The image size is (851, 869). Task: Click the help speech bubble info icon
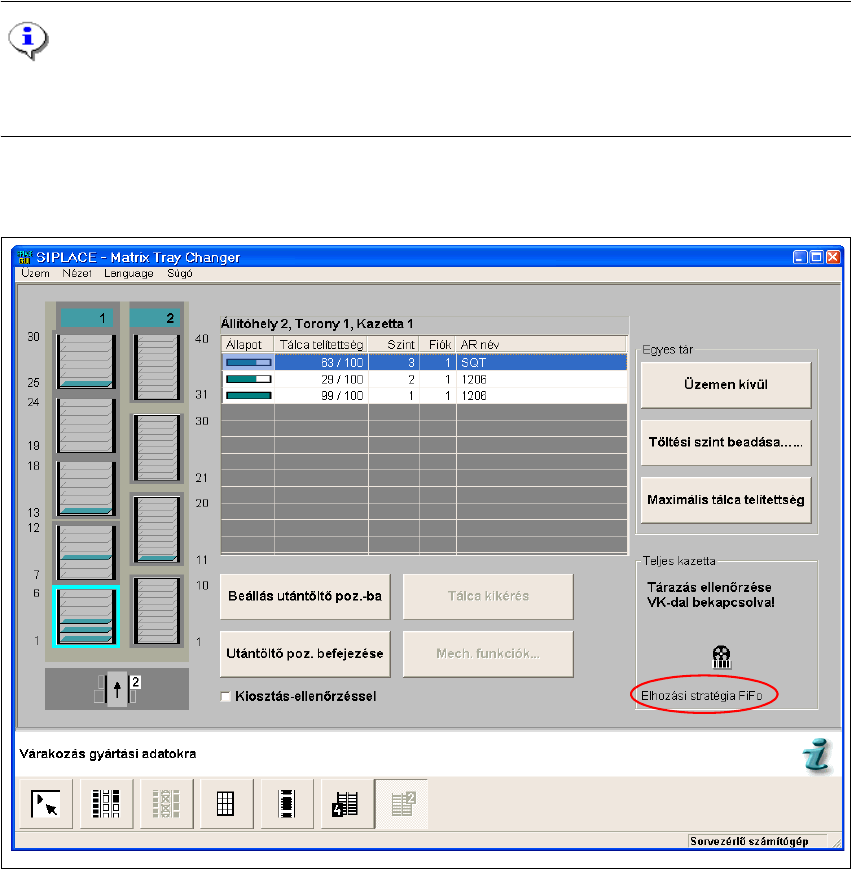[28, 40]
